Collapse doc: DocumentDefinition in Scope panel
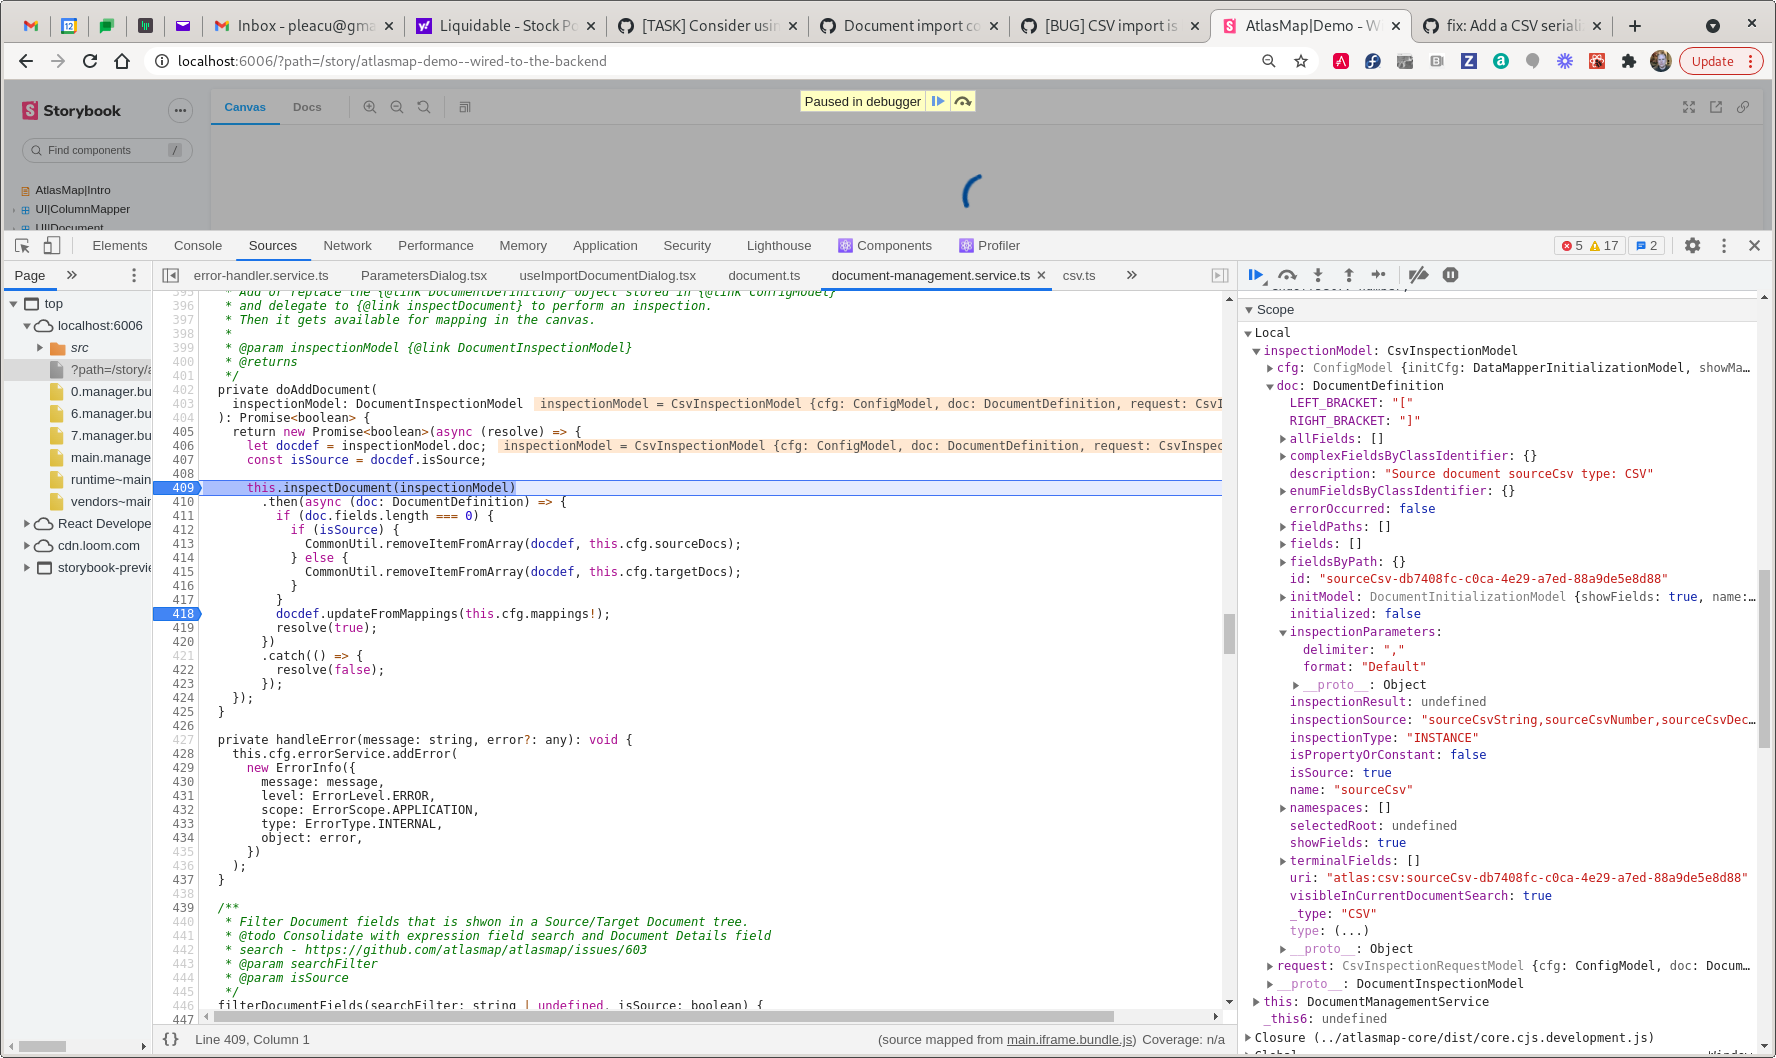This screenshot has height=1058, width=1776. pos(1271,386)
